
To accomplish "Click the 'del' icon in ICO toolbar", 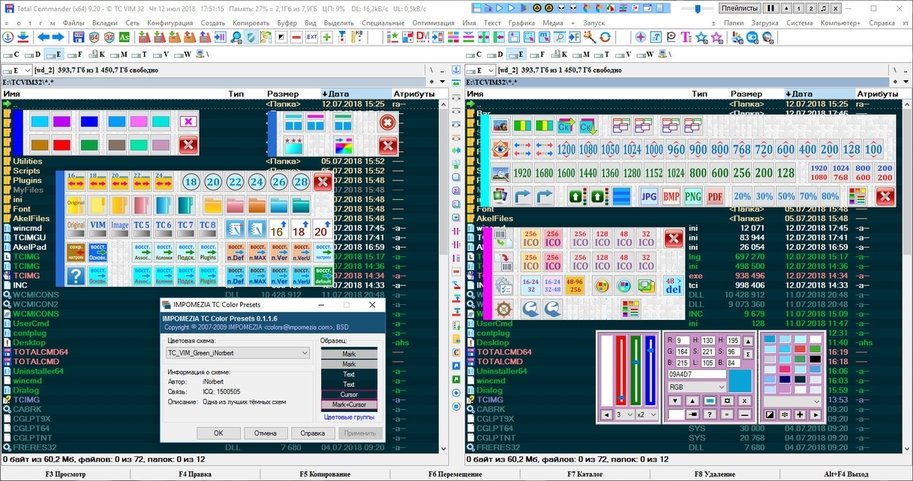I will (x=673, y=285).
